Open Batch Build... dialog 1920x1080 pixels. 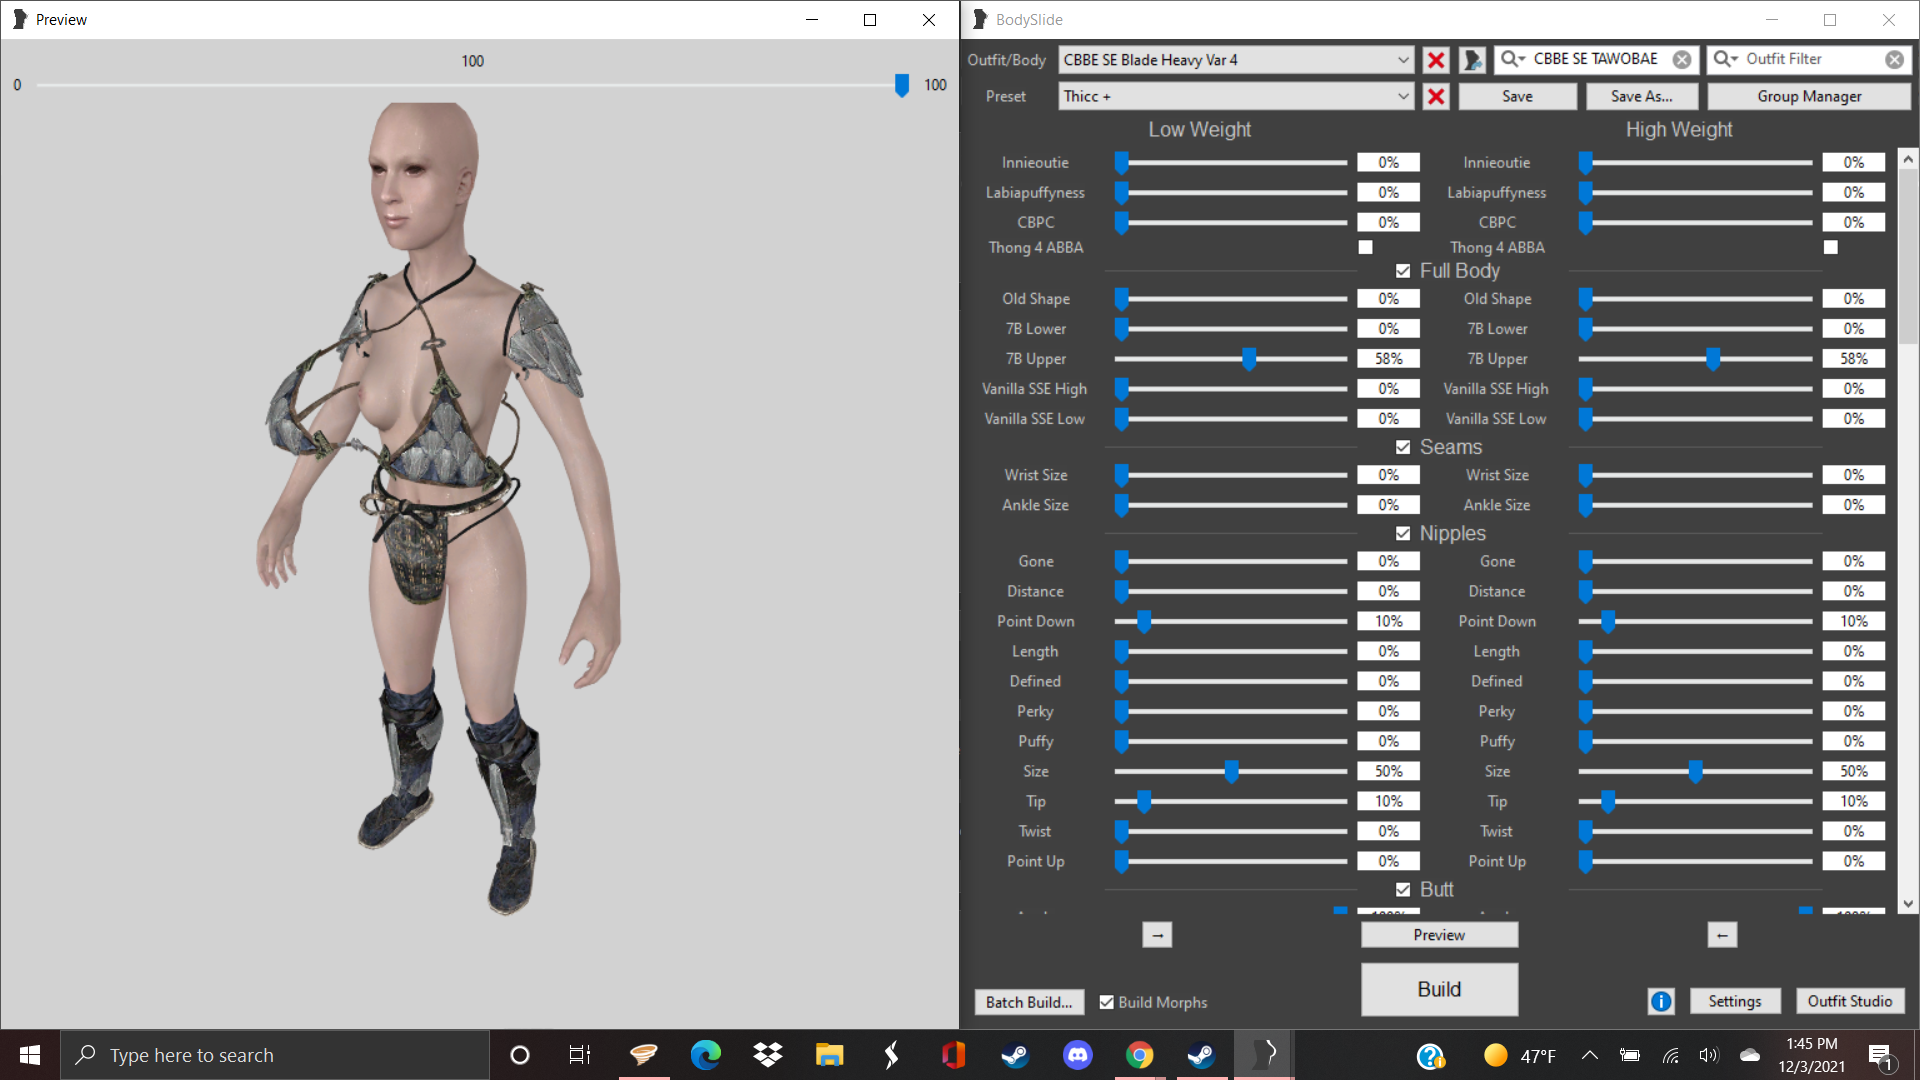pos(1029,1002)
